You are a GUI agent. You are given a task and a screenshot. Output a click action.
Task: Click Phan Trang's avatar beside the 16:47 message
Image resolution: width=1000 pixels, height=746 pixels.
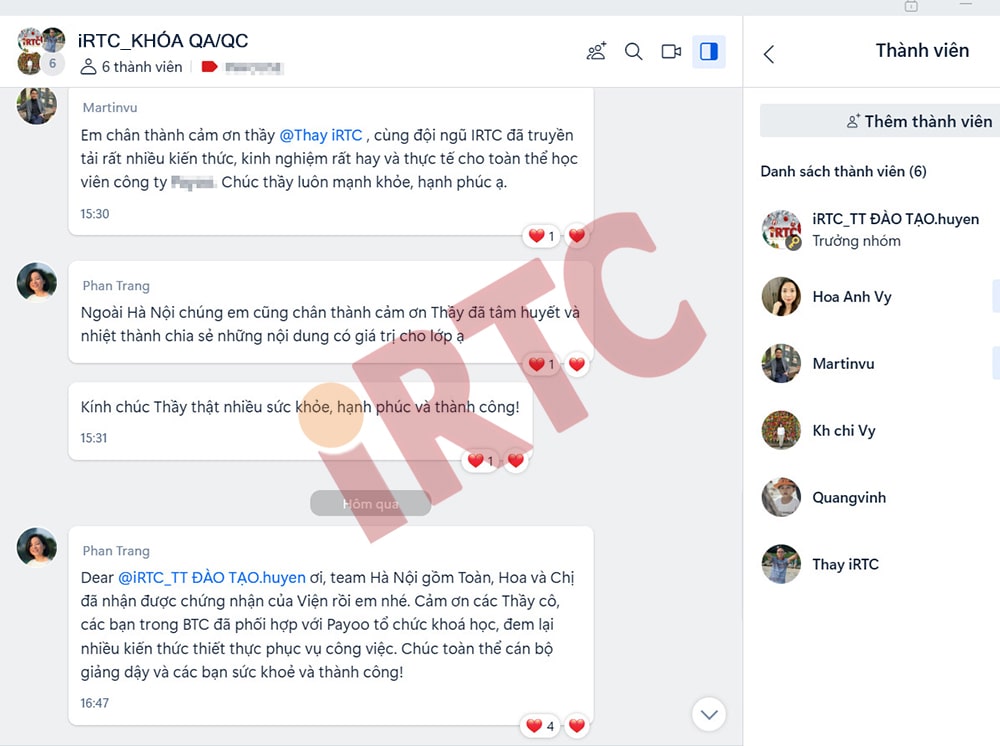pyautogui.click(x=37, y=547)
